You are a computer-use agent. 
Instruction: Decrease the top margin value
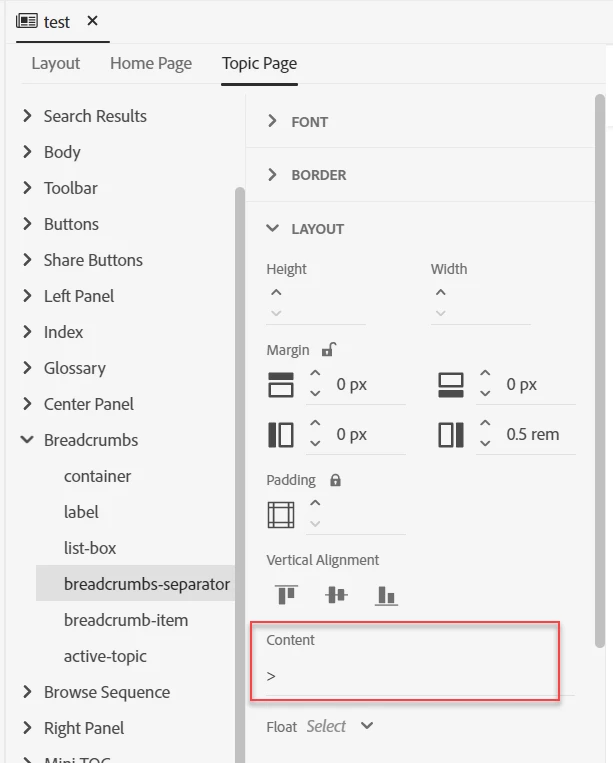(x=315, y=393)
